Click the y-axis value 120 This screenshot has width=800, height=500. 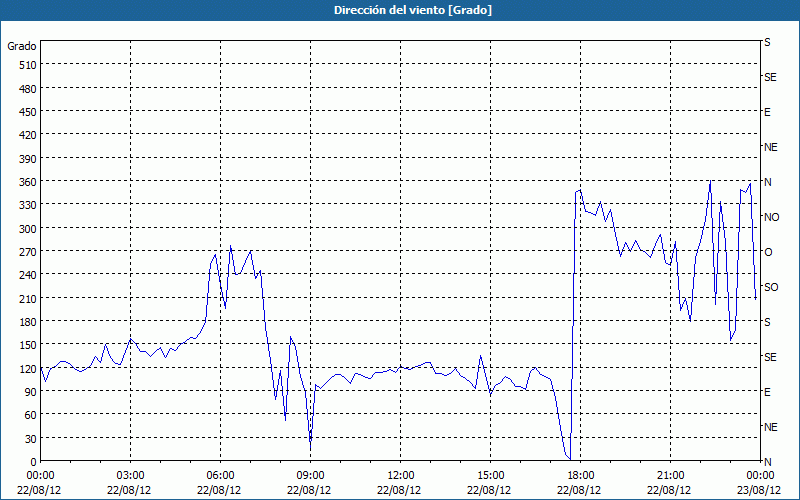28,369
